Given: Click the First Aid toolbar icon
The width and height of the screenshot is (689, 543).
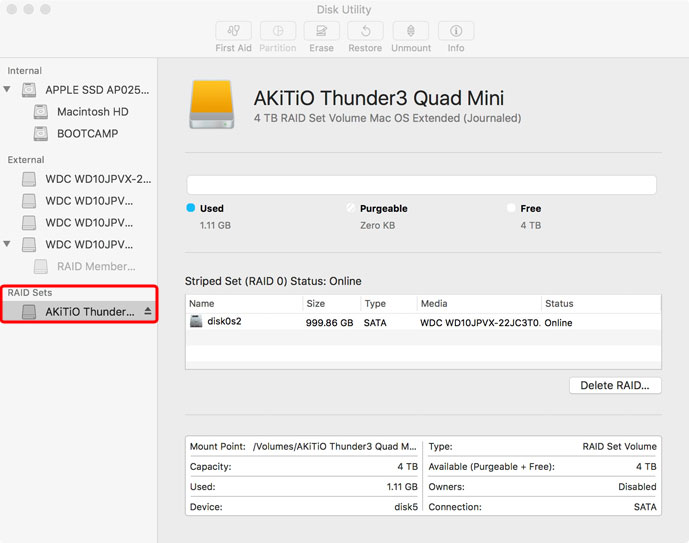Looking at the screenshot, I should pyautogui.click(x=233, y=32).
